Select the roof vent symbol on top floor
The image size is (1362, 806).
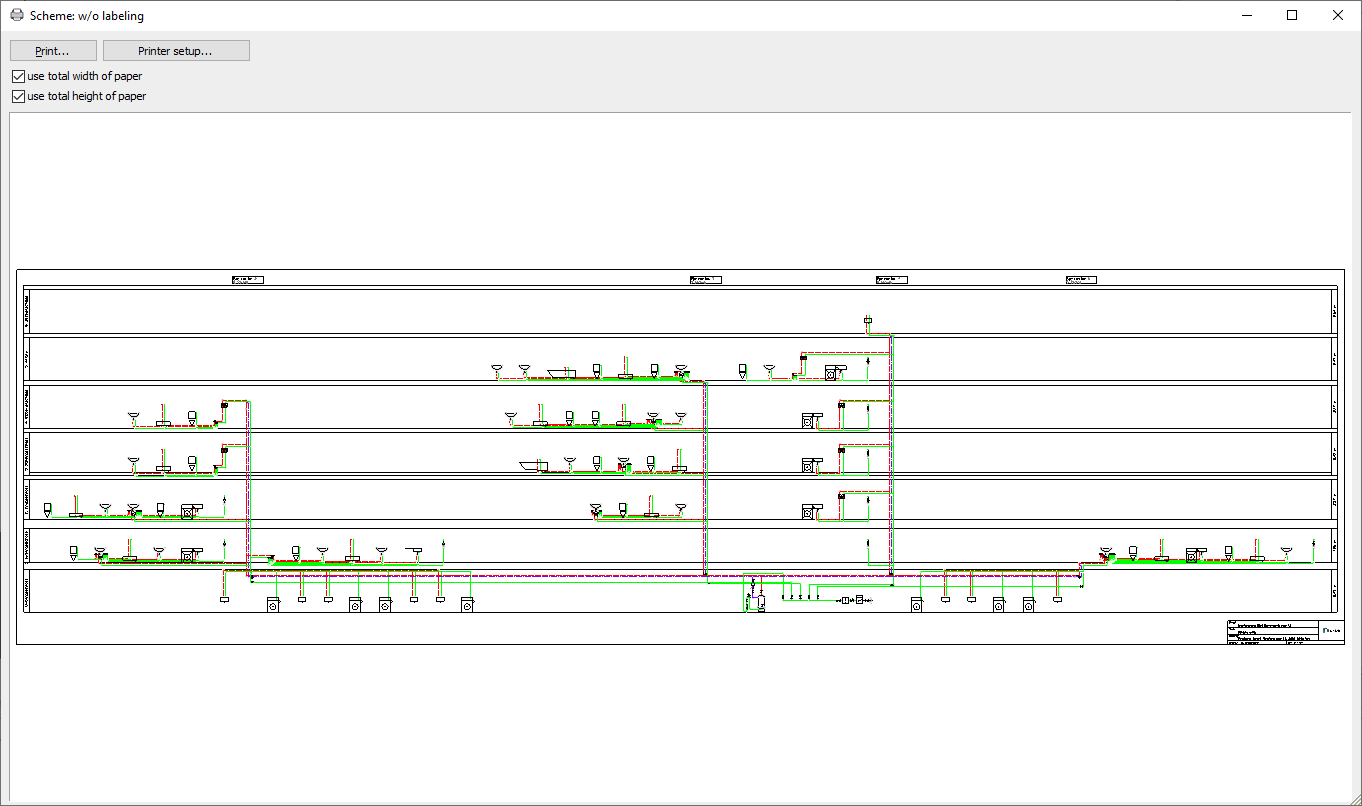(868, 321)
